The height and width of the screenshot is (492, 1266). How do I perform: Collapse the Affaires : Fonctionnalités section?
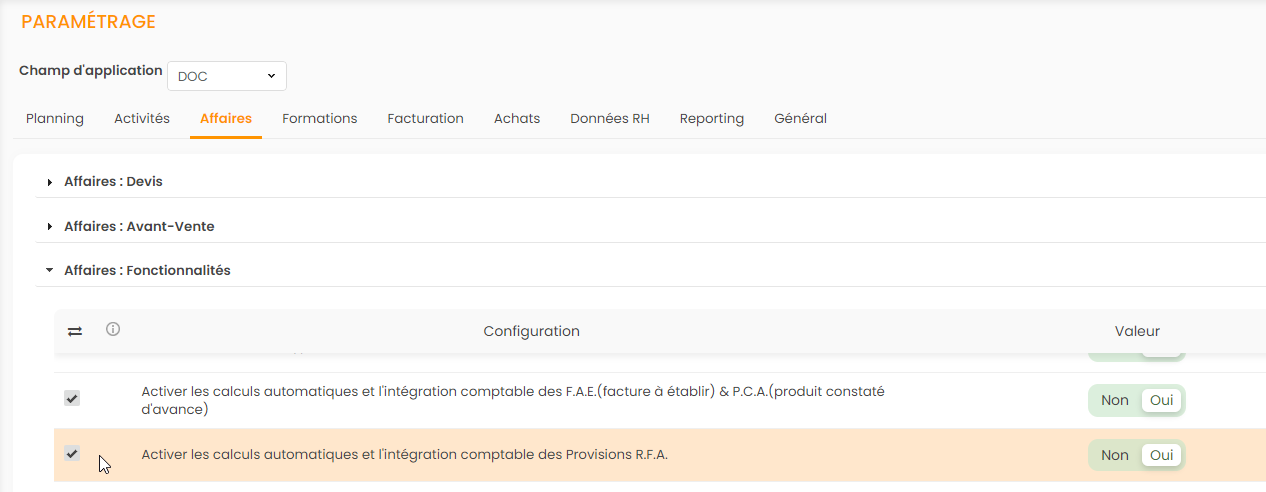[x=146, y=270]
